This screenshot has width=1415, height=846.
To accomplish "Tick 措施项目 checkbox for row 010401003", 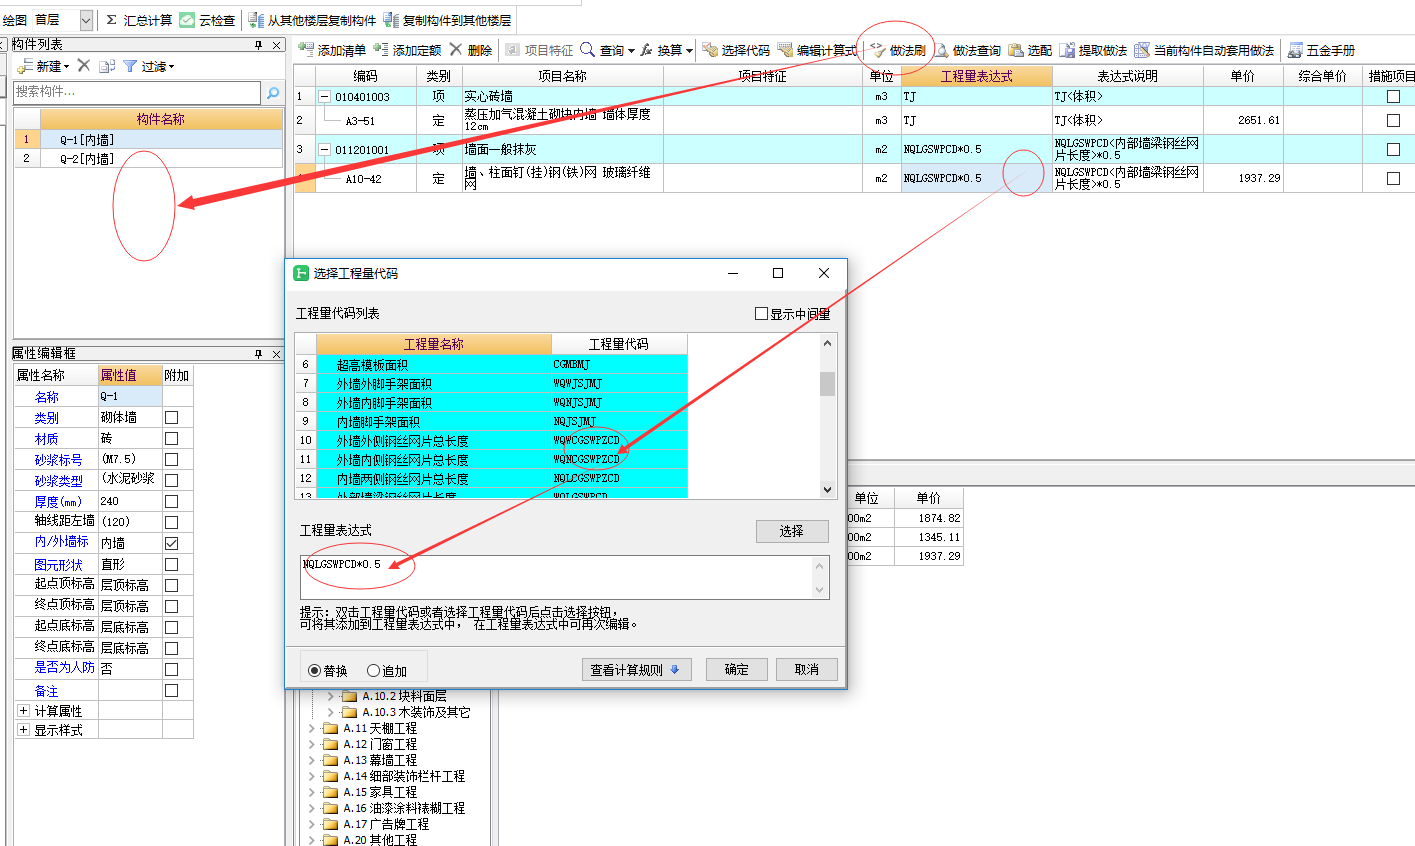I will 1393,97.
